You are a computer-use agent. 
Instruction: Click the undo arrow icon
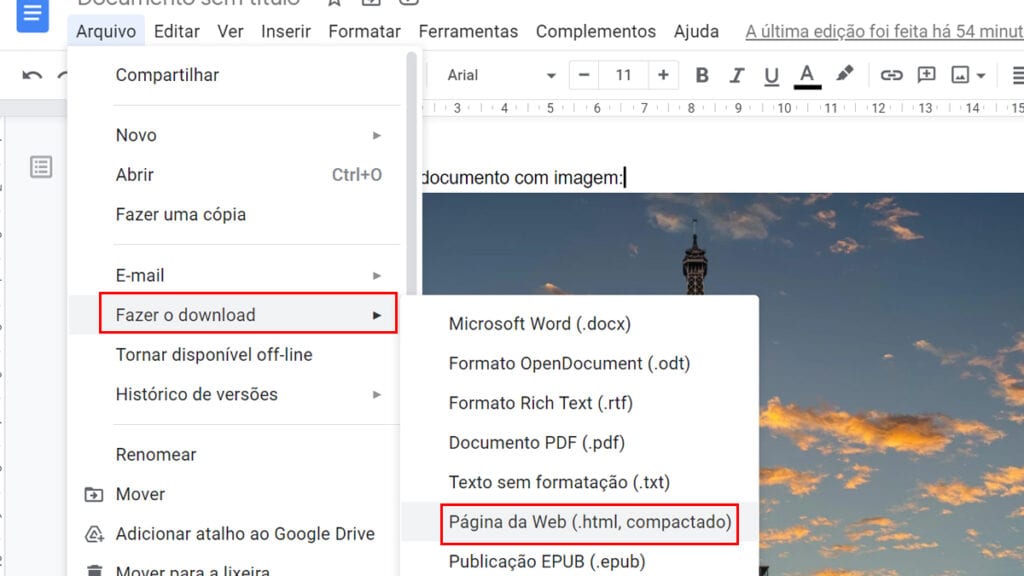click(x=32, y=76)
